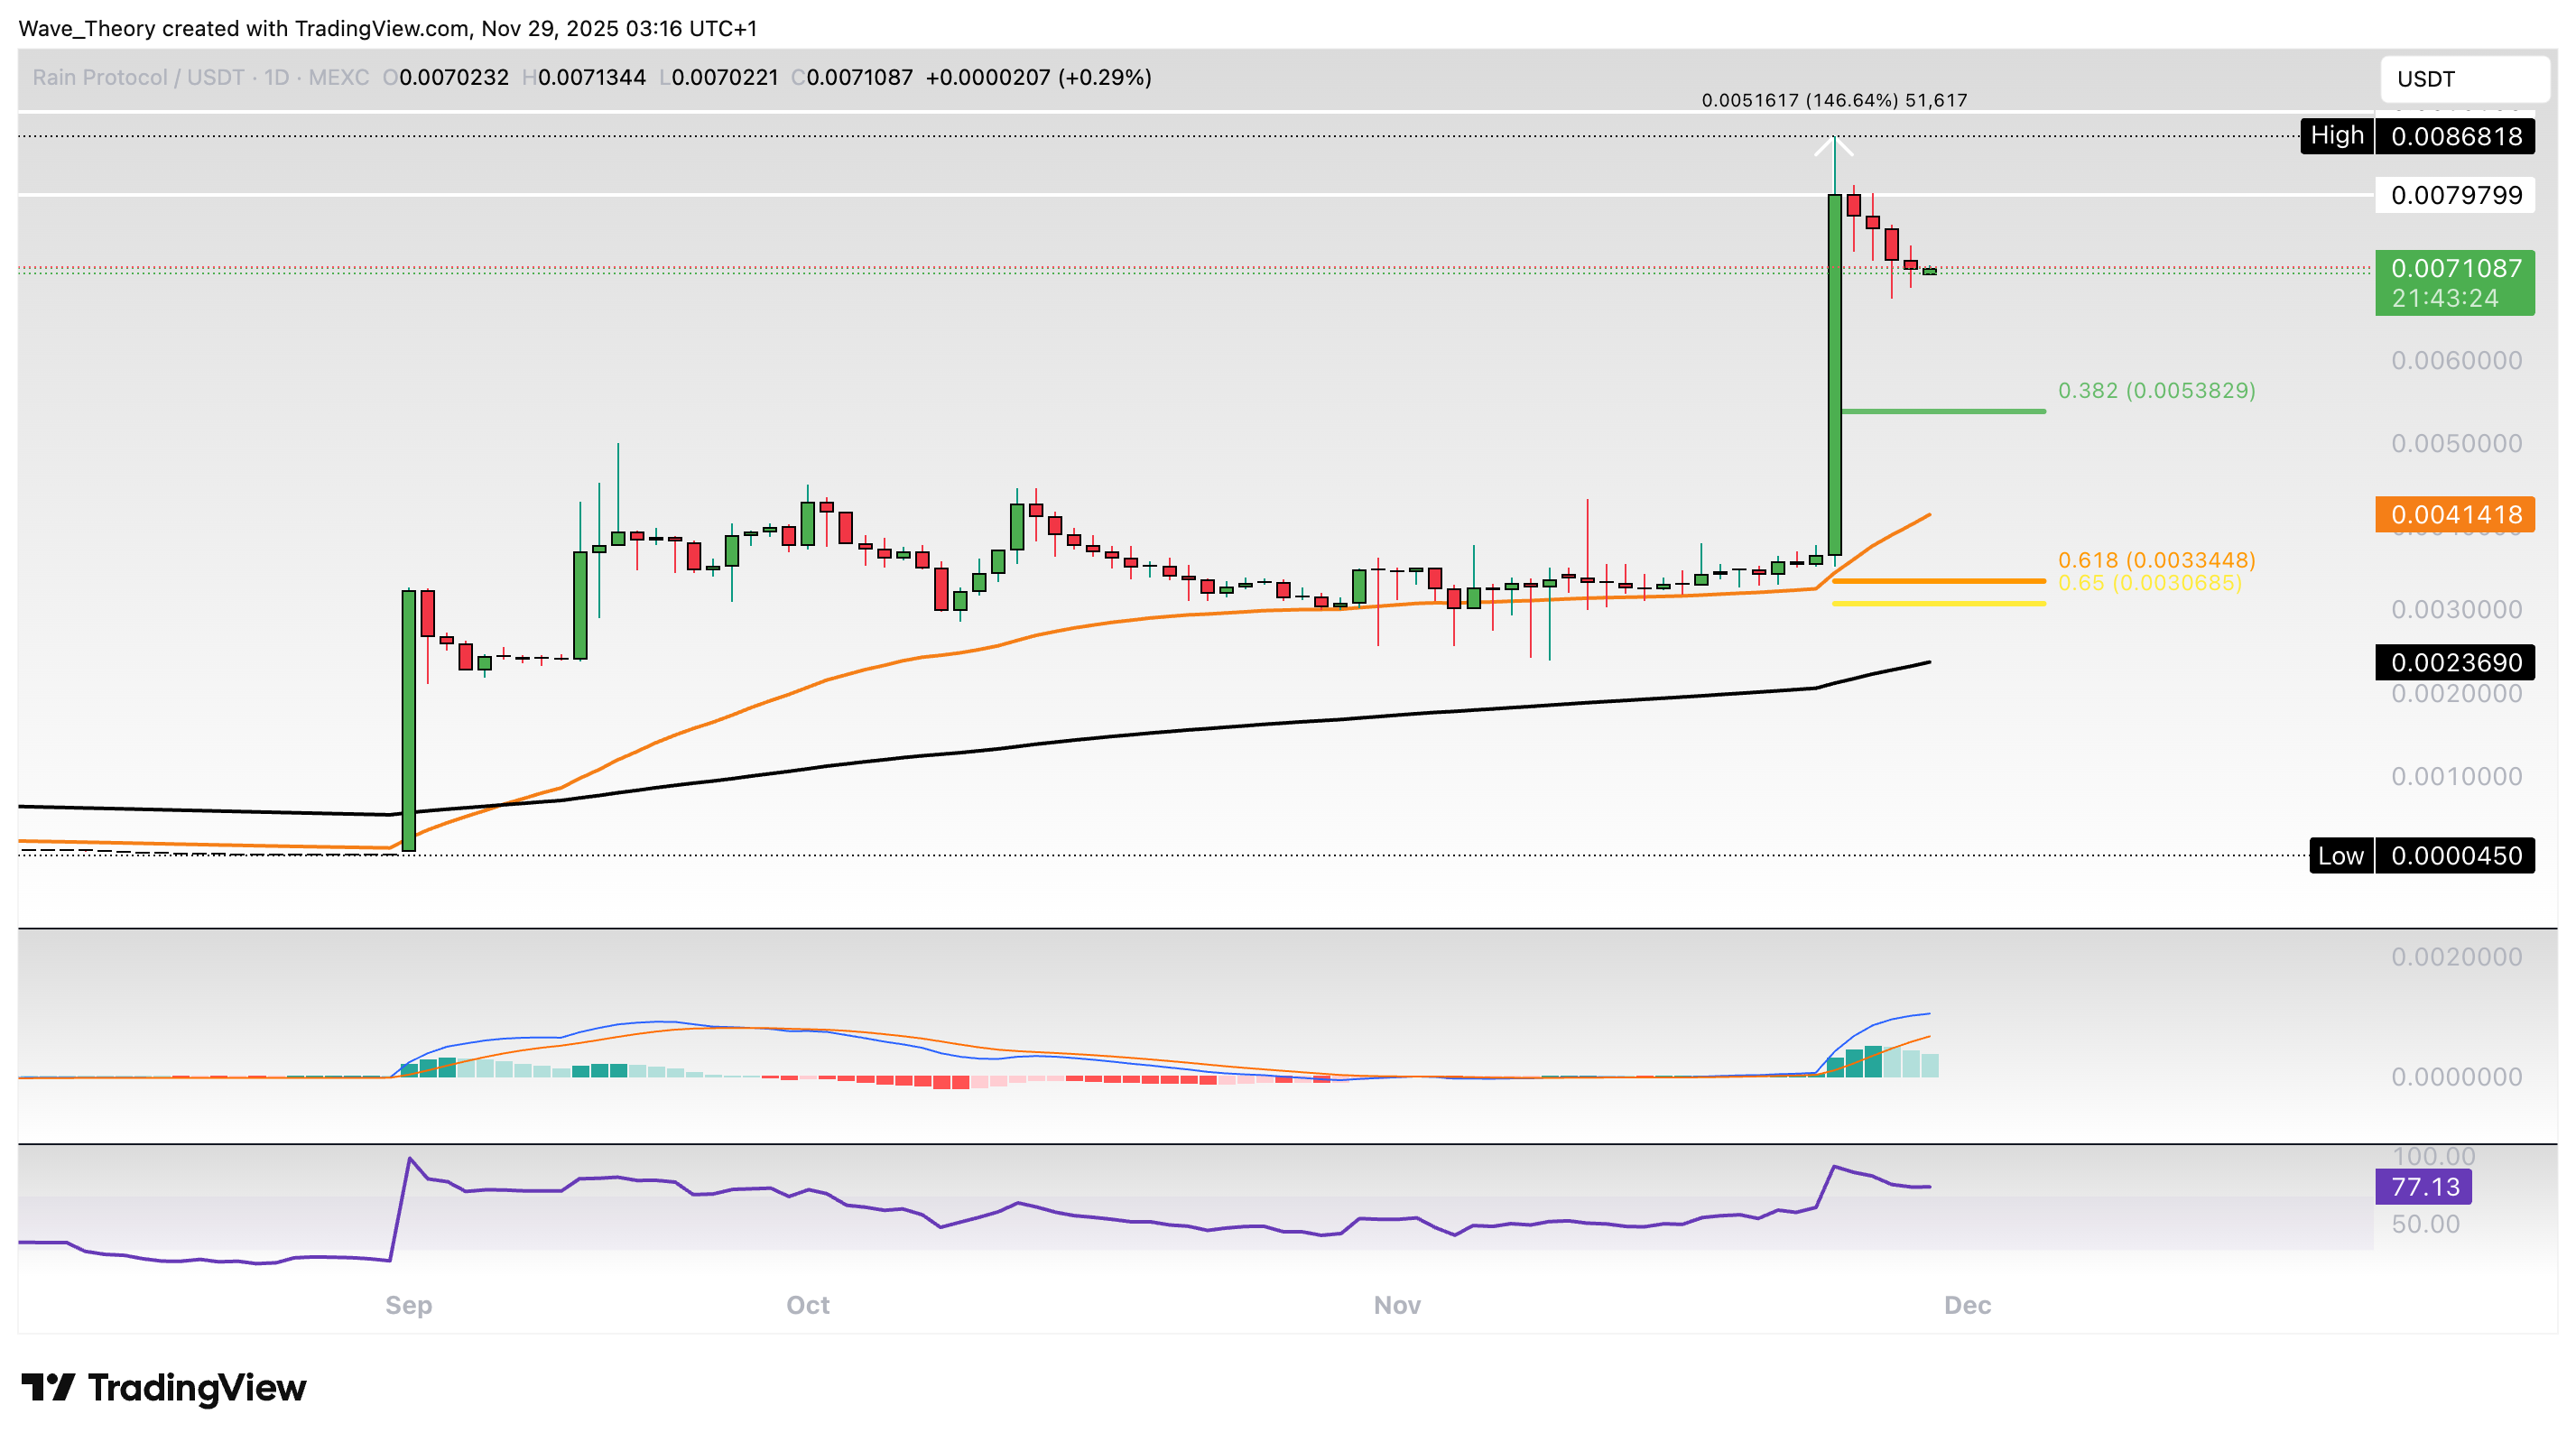Click the green 0.382 Fibonacci line

pos(1942,411)
